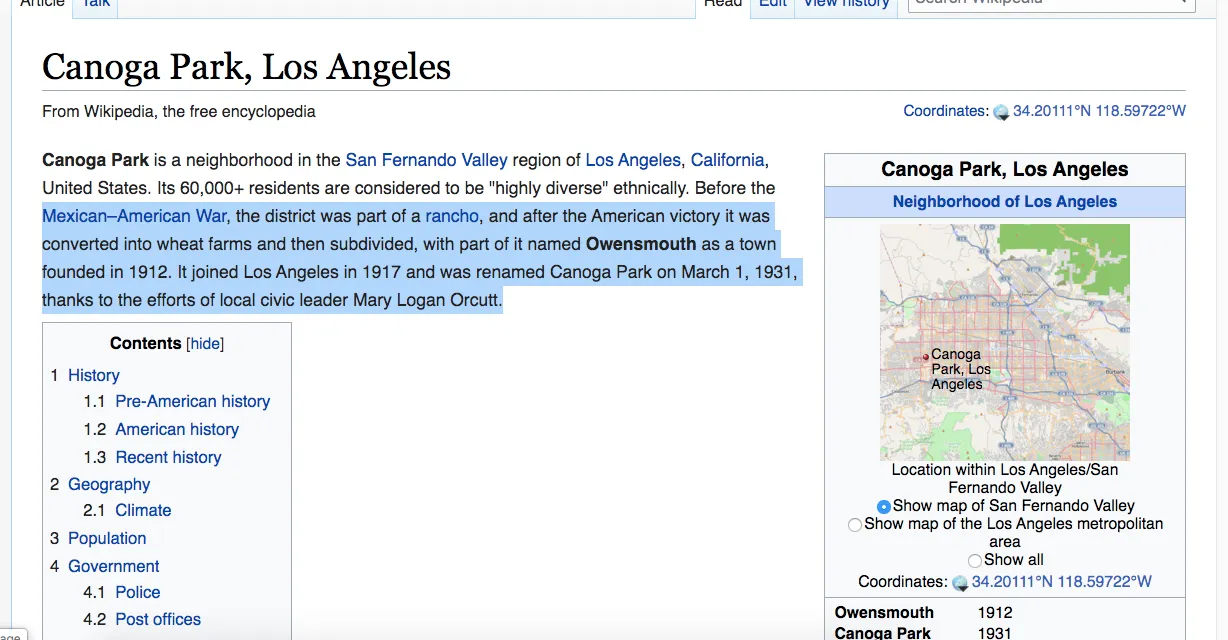Image resolution: width=1228 pixels, height=640 pixels.
Task: Open the Climate subsection link
Action: point(143,510)
